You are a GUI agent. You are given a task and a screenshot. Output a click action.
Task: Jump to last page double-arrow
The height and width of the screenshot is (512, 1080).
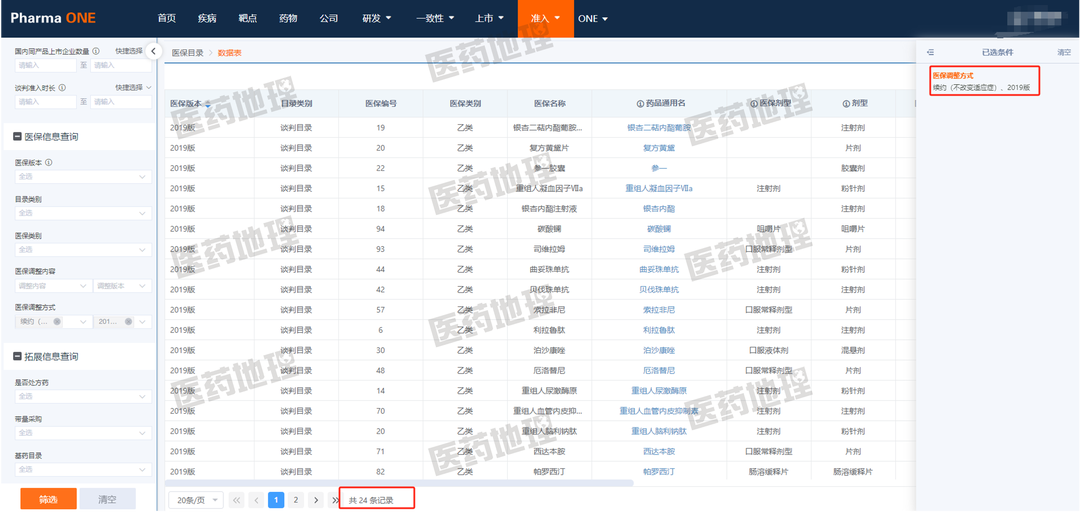[335, 499]
